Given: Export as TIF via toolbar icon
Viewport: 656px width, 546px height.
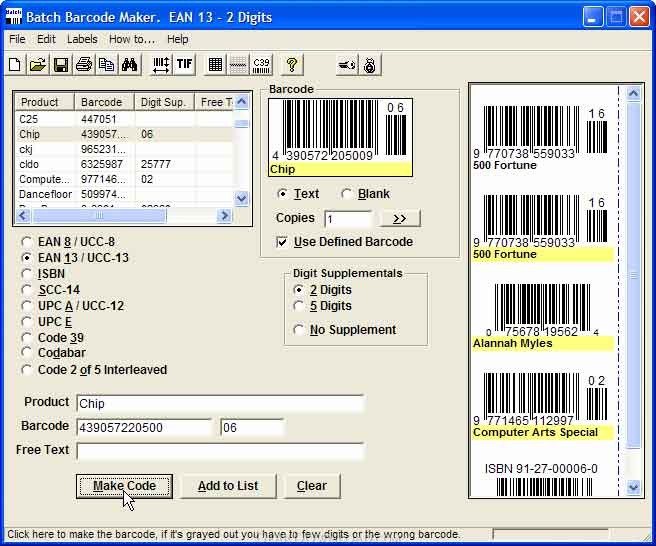Looking at the screenshot, I should click(184, 65).
